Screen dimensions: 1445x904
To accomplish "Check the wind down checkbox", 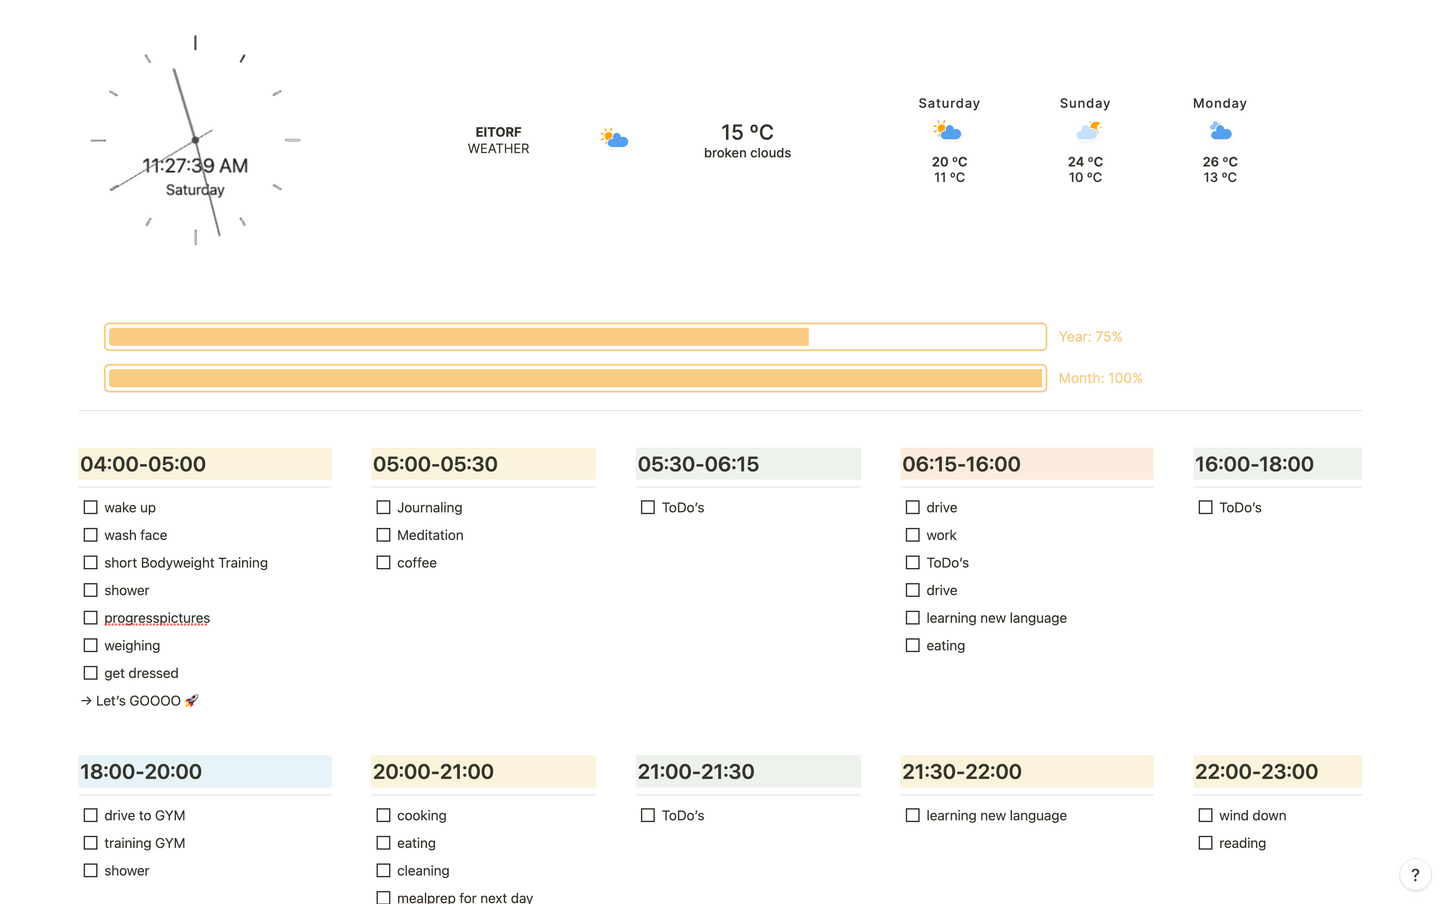I will tap(1205, 815).
